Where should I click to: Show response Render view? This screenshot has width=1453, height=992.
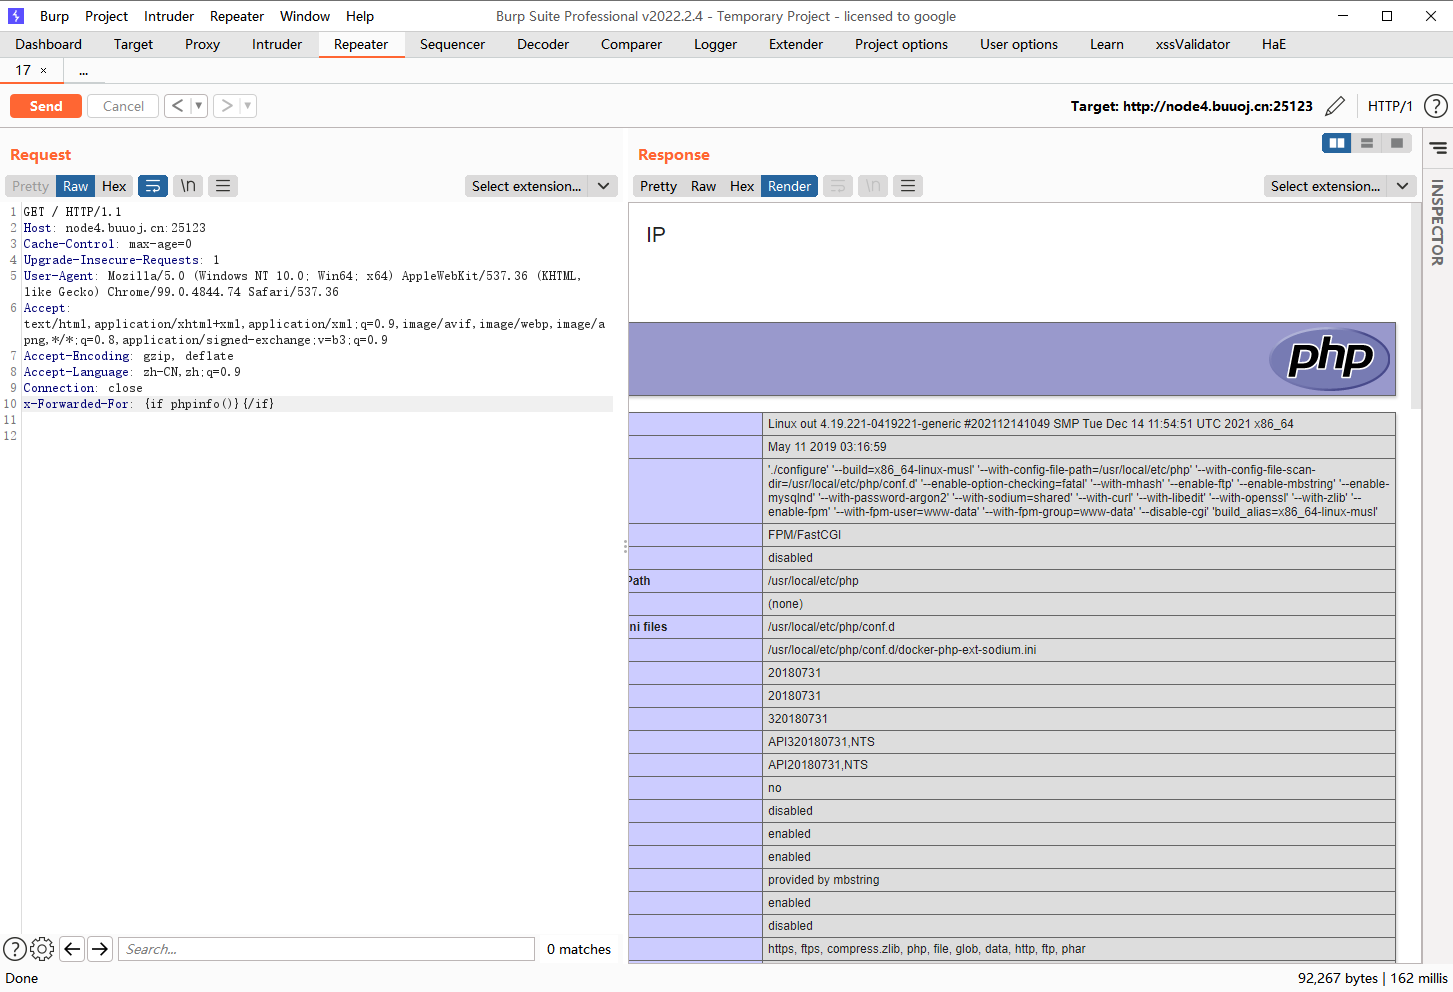coord(789,186)
